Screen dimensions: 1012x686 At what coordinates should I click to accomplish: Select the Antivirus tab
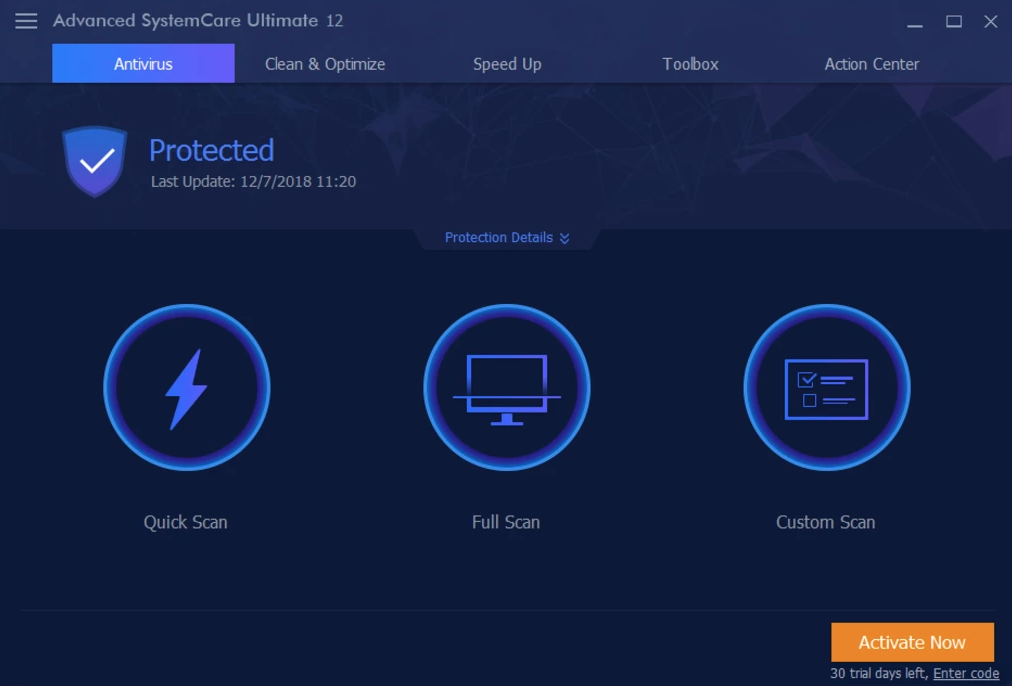pos(143,64)
